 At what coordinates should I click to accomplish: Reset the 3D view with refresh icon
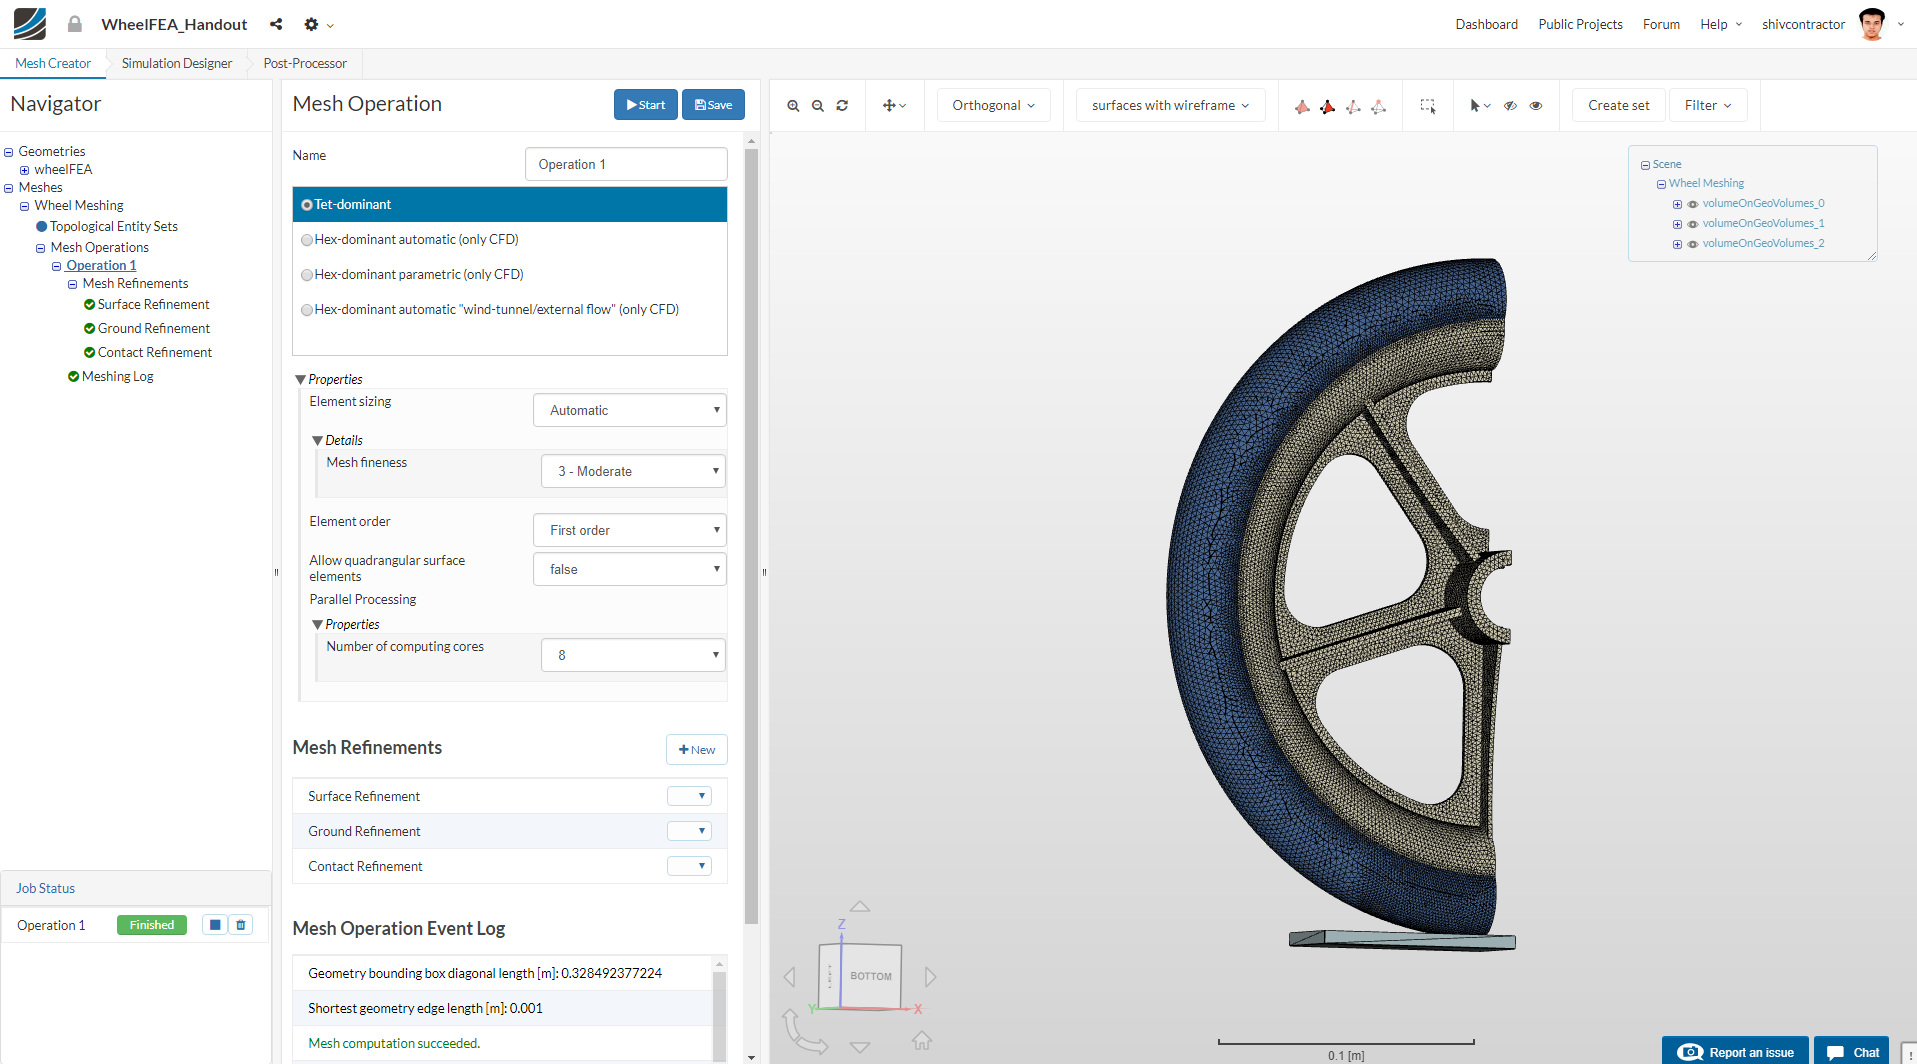[x=842, y=106]
